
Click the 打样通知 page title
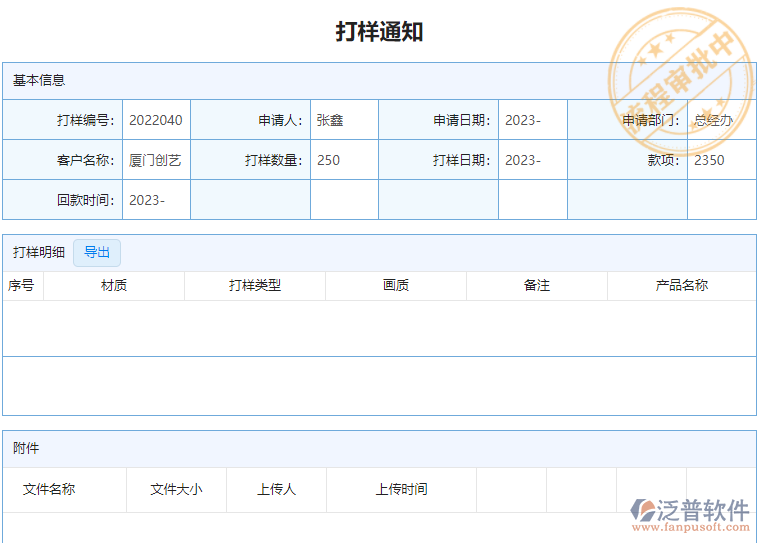coord(380,32)
